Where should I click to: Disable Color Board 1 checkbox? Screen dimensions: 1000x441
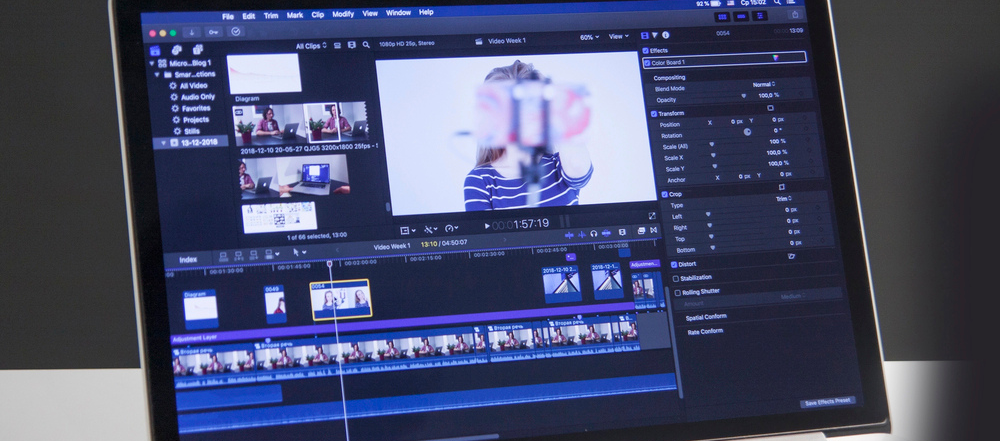(x=647, y=63)
